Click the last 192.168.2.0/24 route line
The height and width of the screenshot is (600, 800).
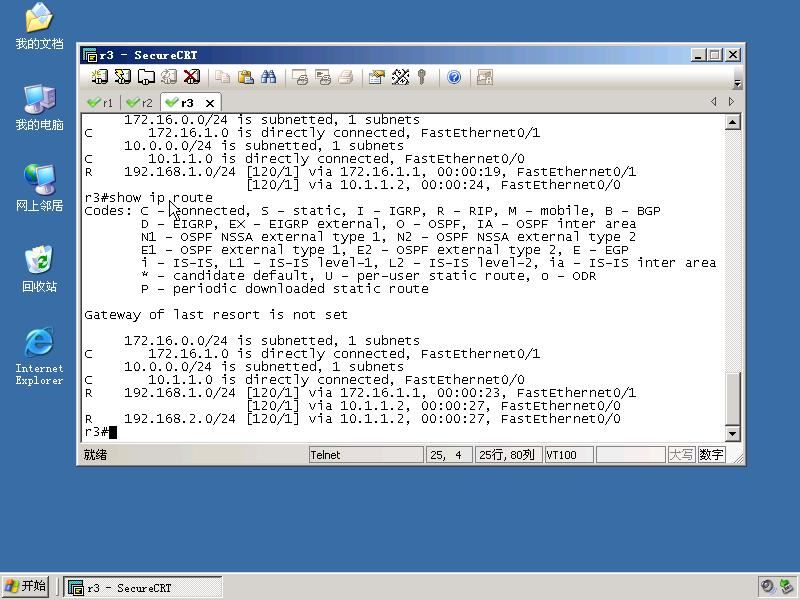point(353,419)
